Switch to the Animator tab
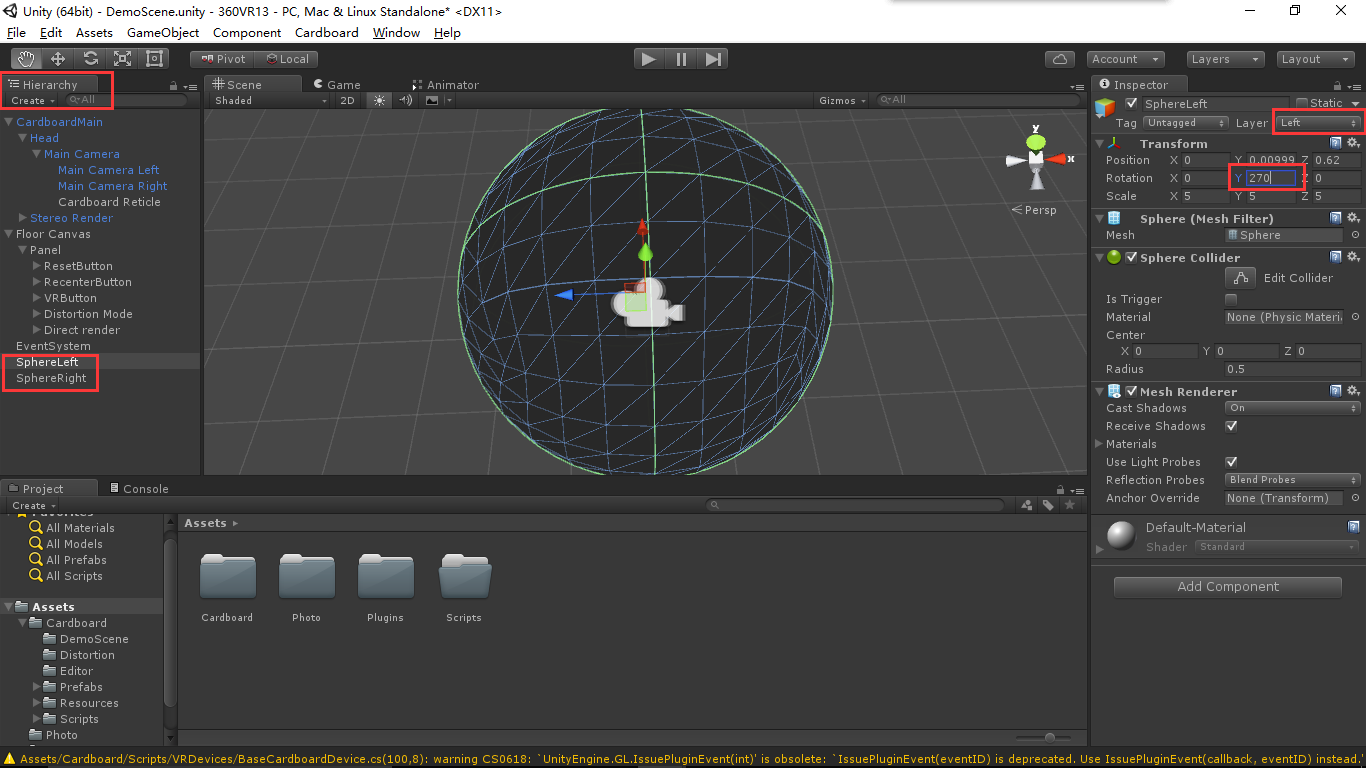This screenshot has width=1366, height=768. (x=446, y=85)
